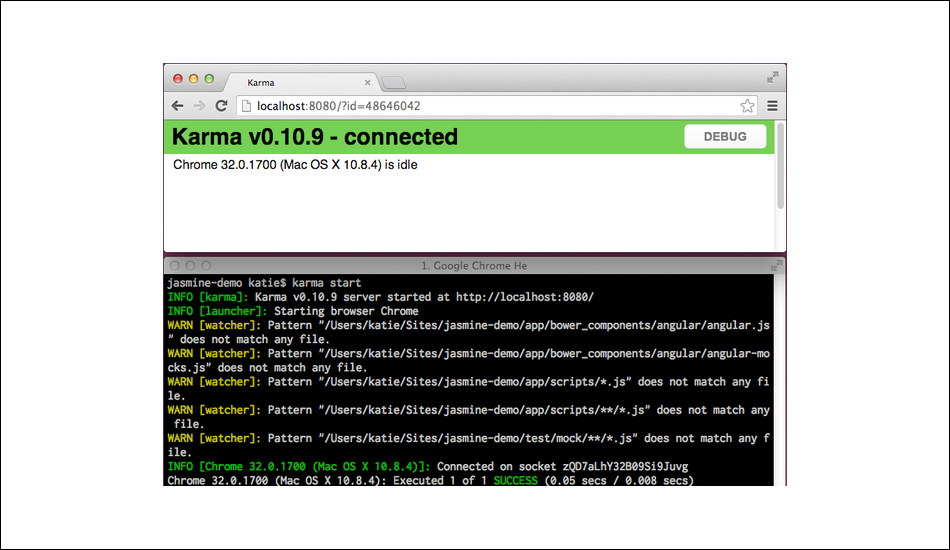Screen dimensions: 950x550
Task: Click the green SUCCESS word in terminal
Action: coord(516,480)
